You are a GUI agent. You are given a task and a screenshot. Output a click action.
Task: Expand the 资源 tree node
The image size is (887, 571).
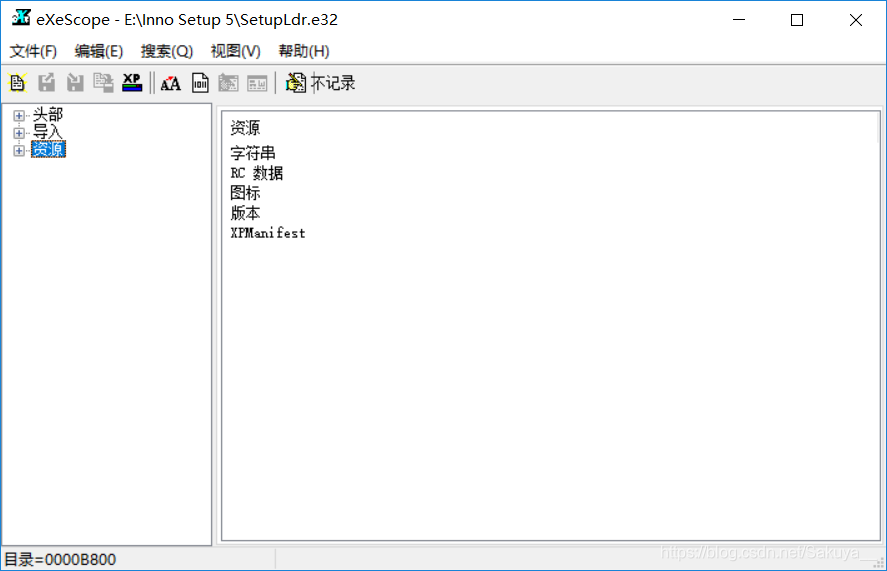coord(19,151)
